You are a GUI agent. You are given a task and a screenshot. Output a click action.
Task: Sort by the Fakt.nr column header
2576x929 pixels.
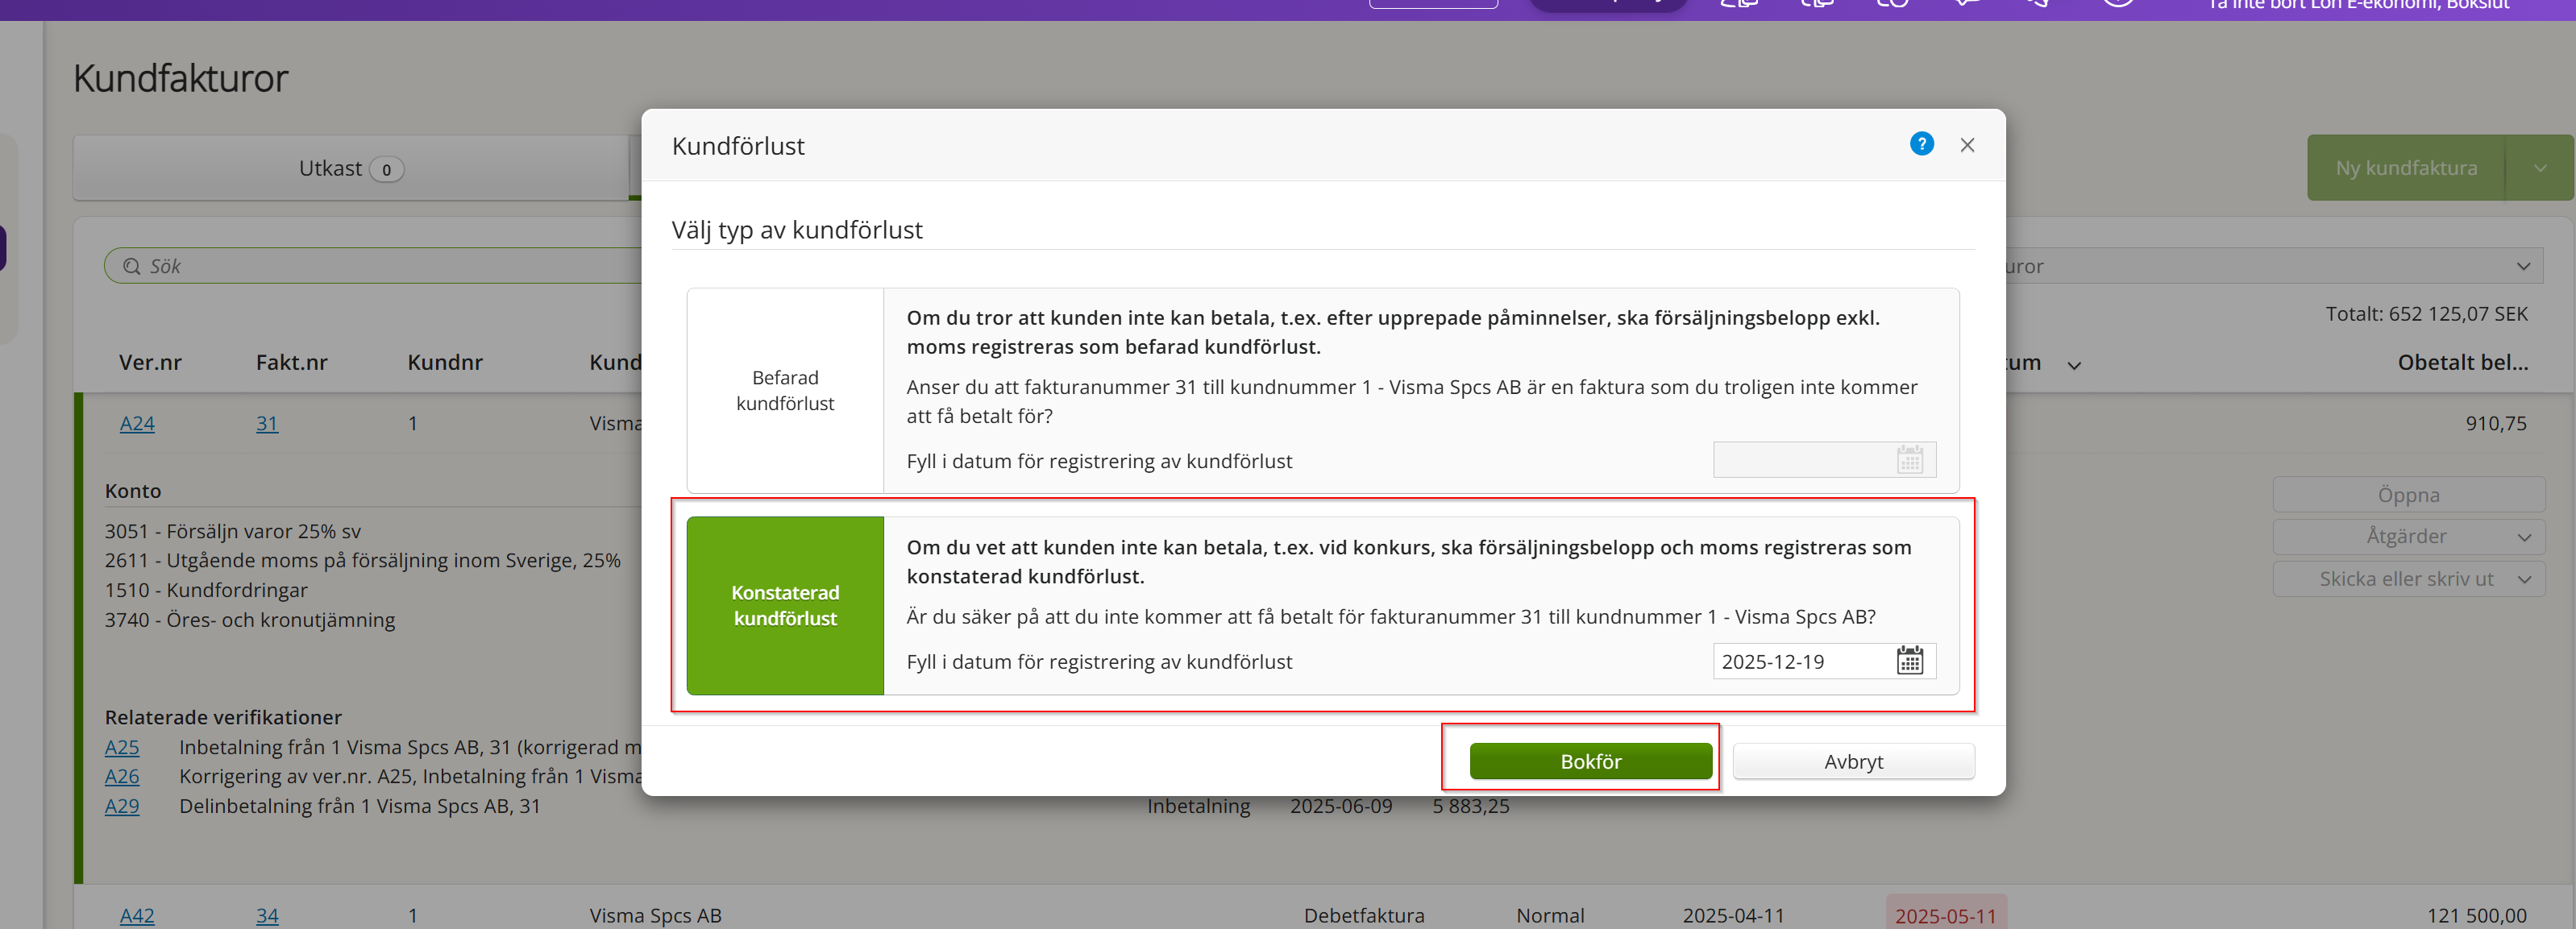pos(291,362)
